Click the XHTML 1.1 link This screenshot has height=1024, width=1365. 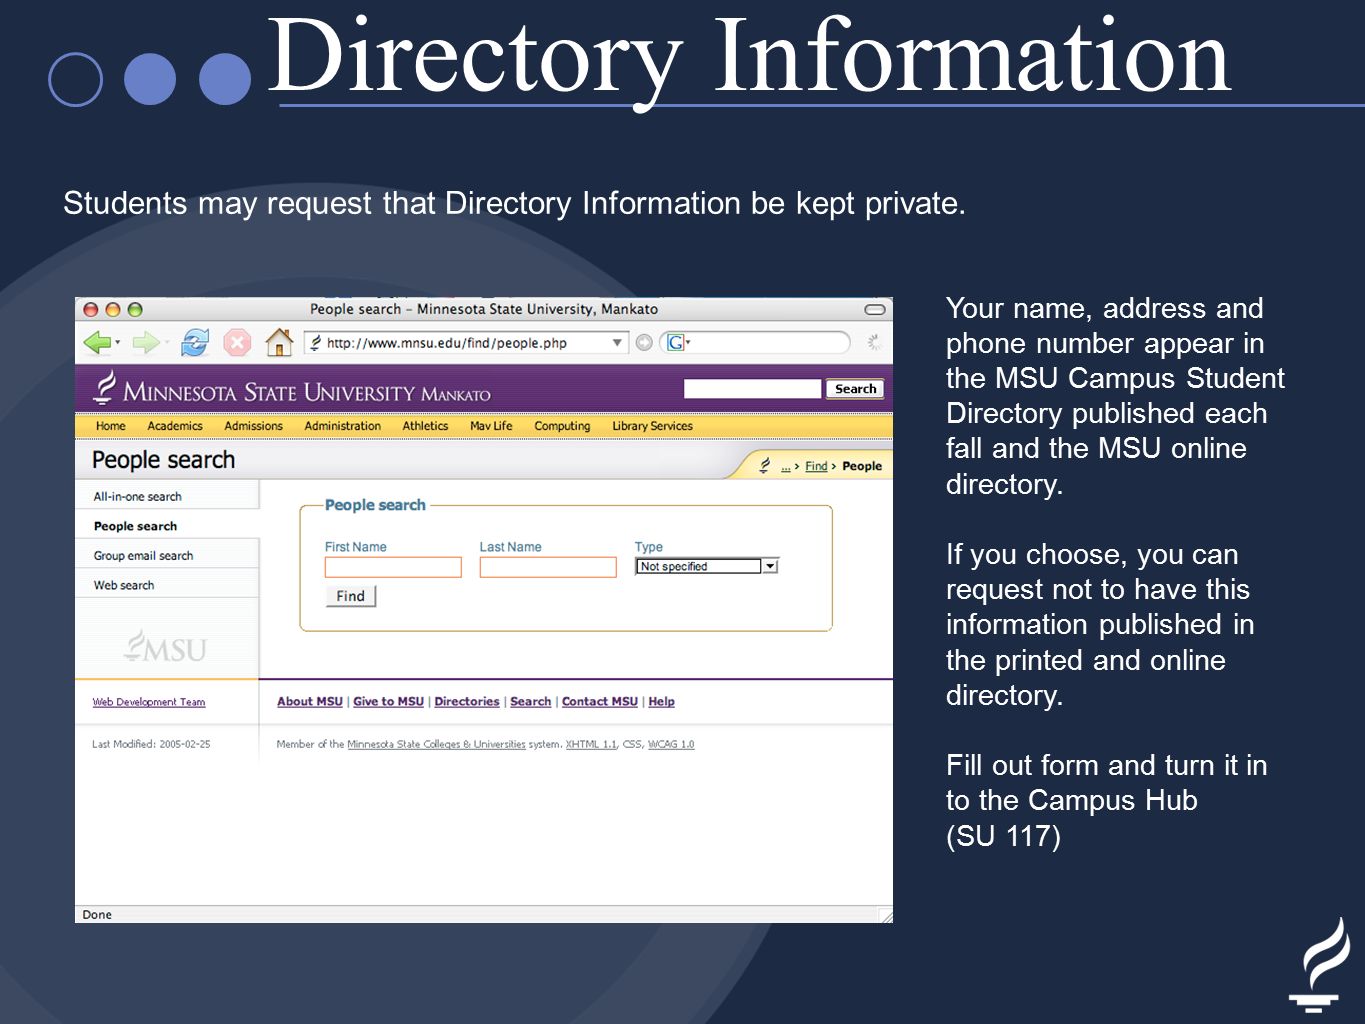(591, 744)
